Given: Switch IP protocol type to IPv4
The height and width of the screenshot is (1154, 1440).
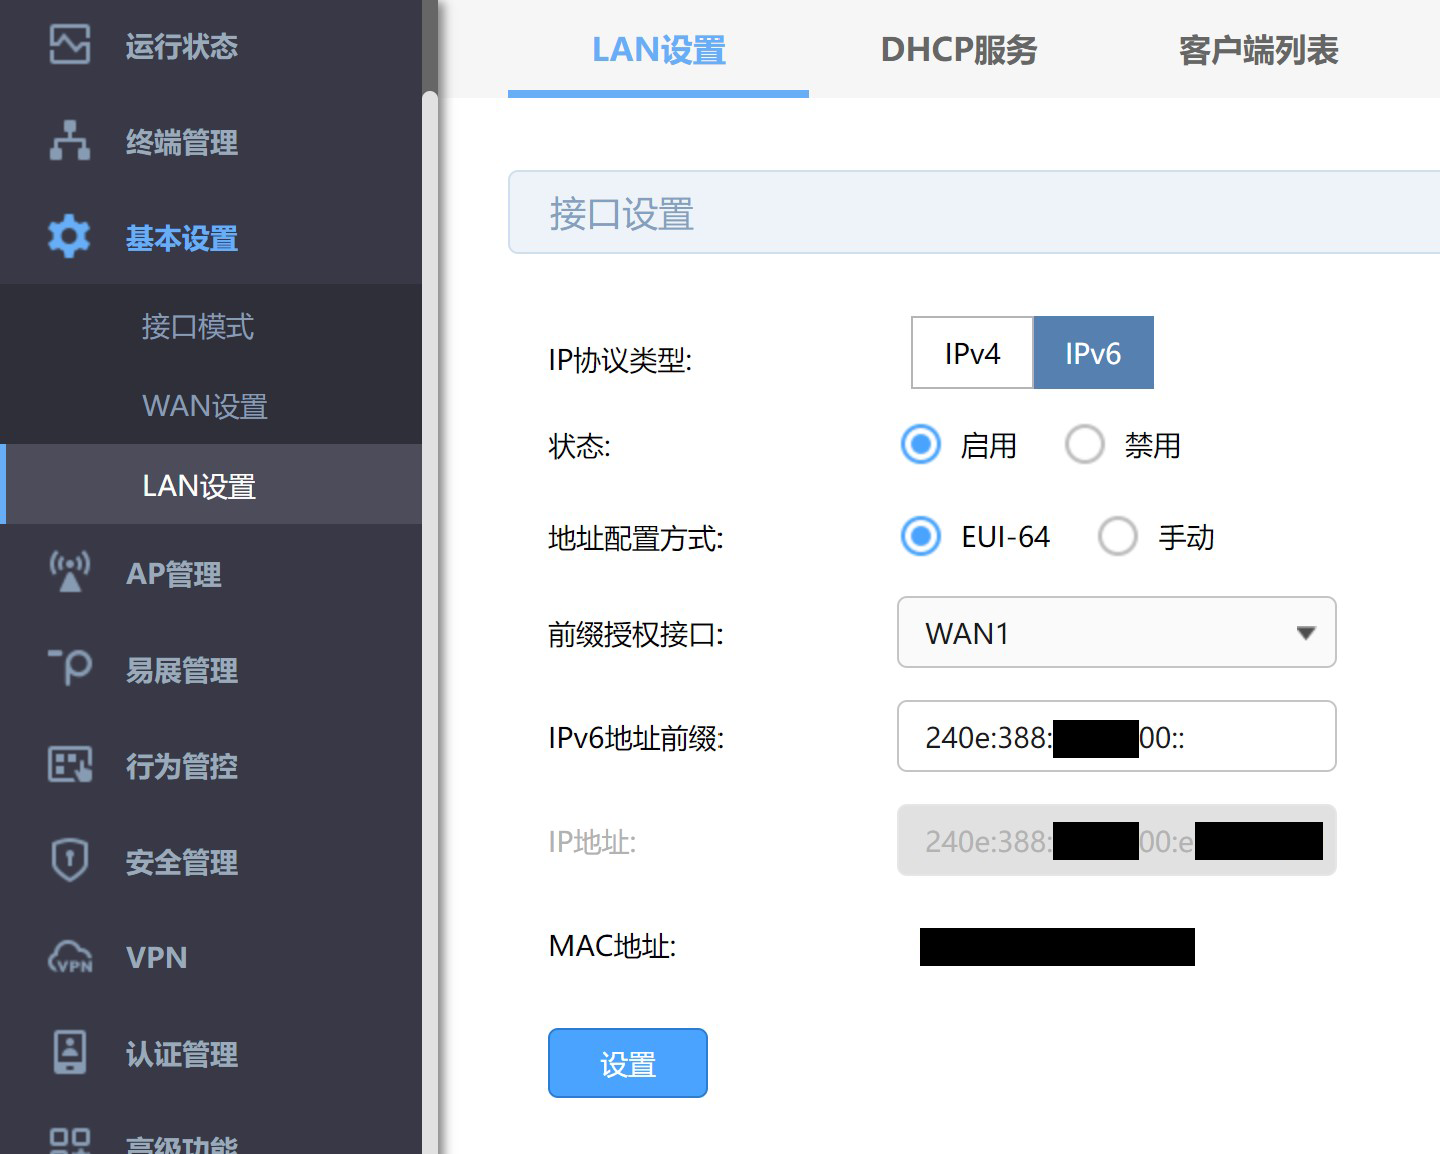Looking at the screenshot, I should click(x=972, y=353).
